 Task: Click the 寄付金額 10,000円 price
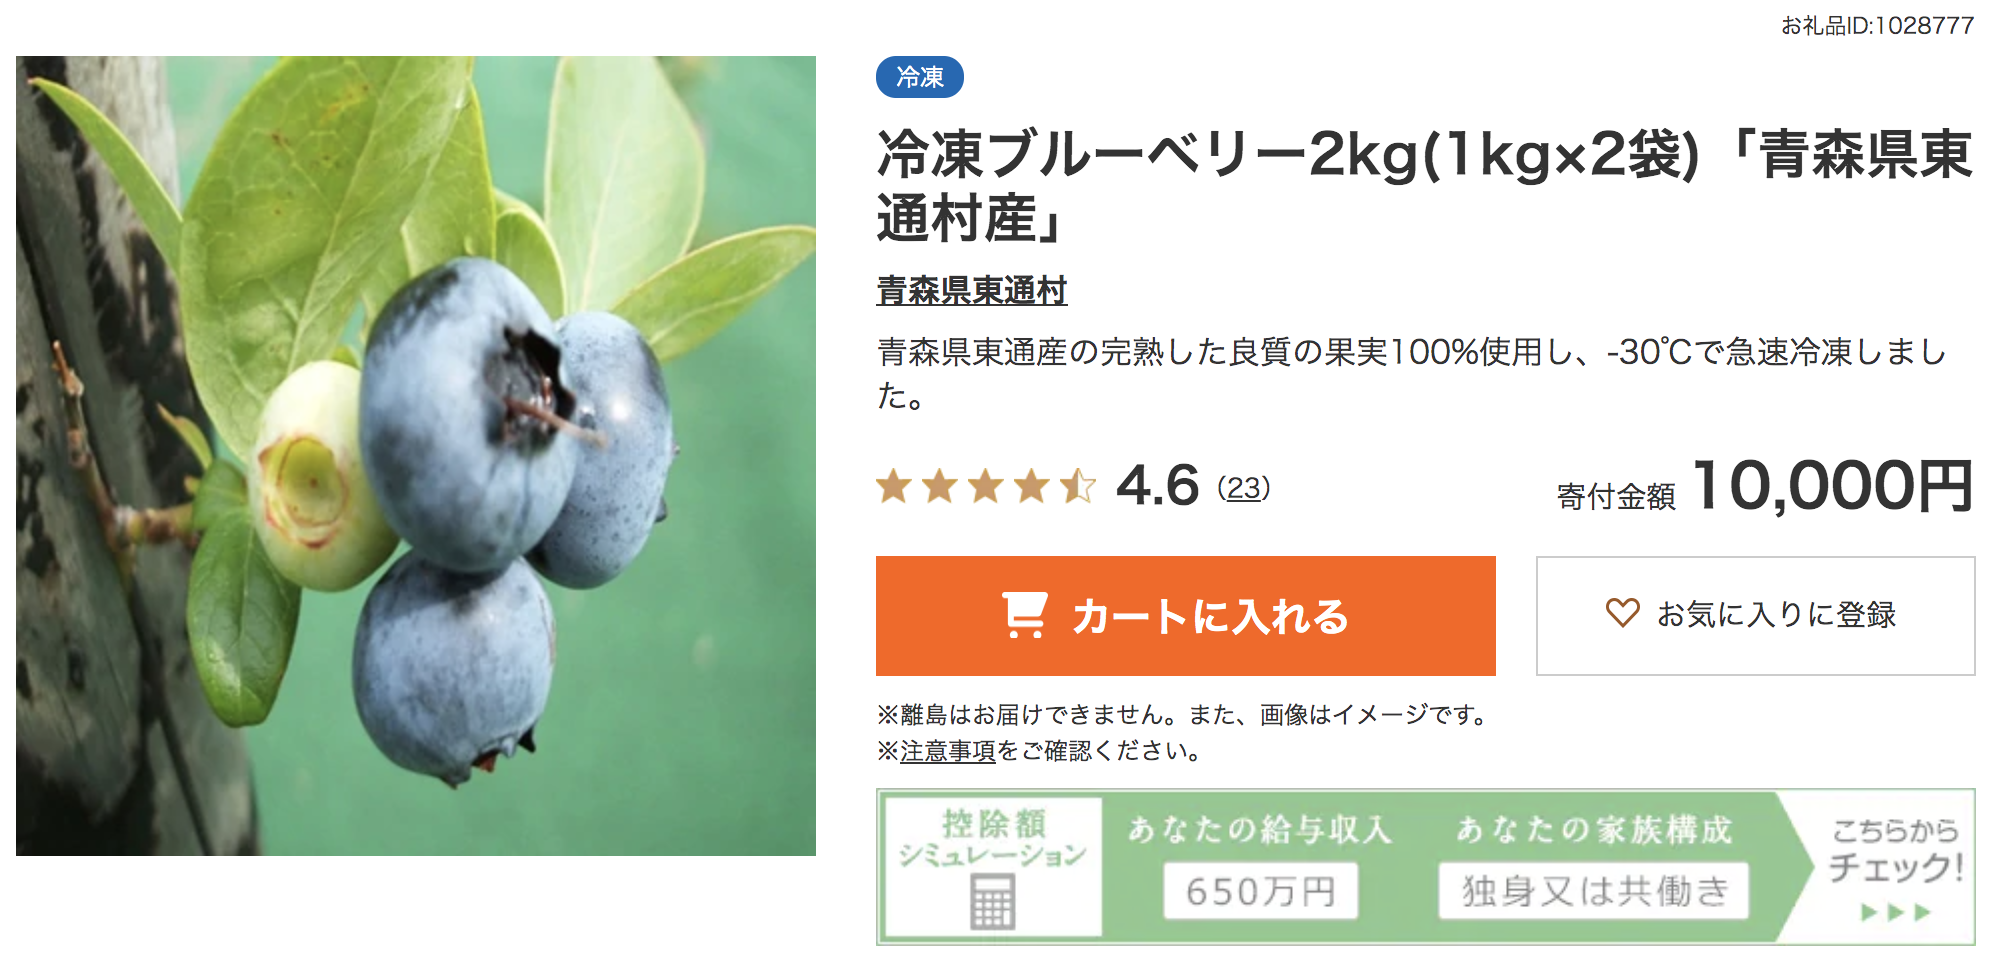[1765, 487]
